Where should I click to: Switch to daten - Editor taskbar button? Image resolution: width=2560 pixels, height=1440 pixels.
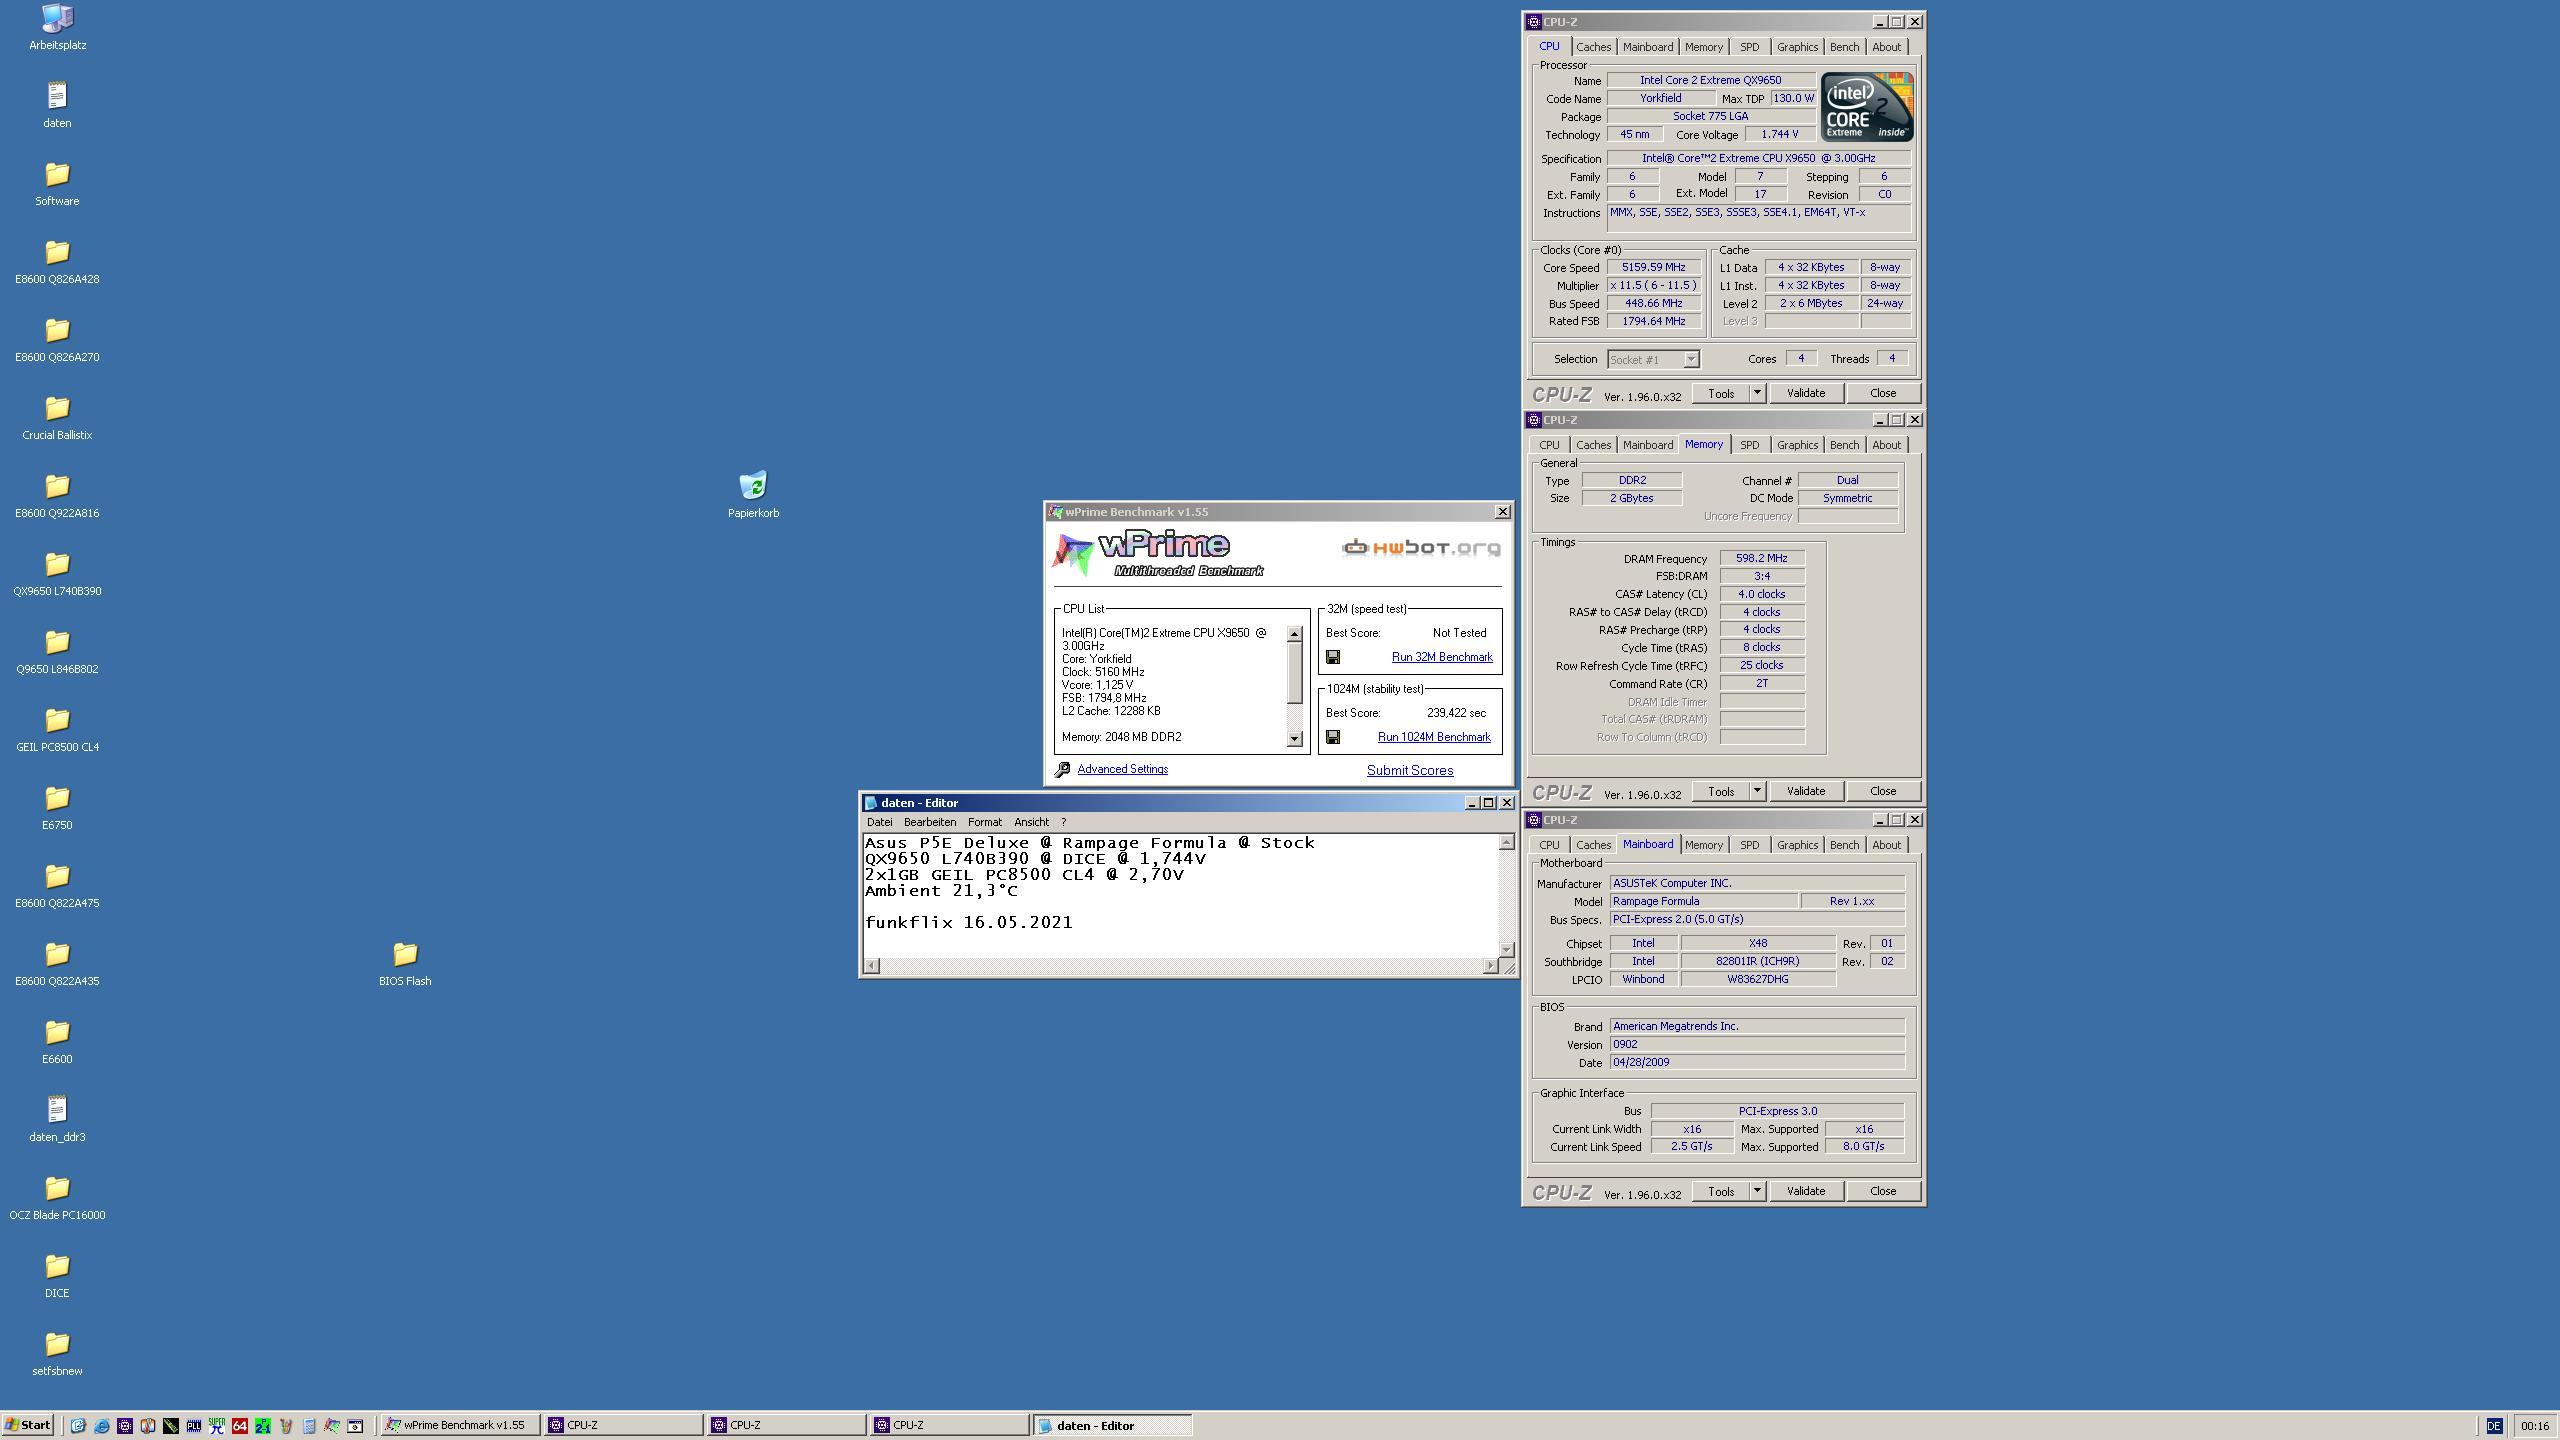1112,1426
